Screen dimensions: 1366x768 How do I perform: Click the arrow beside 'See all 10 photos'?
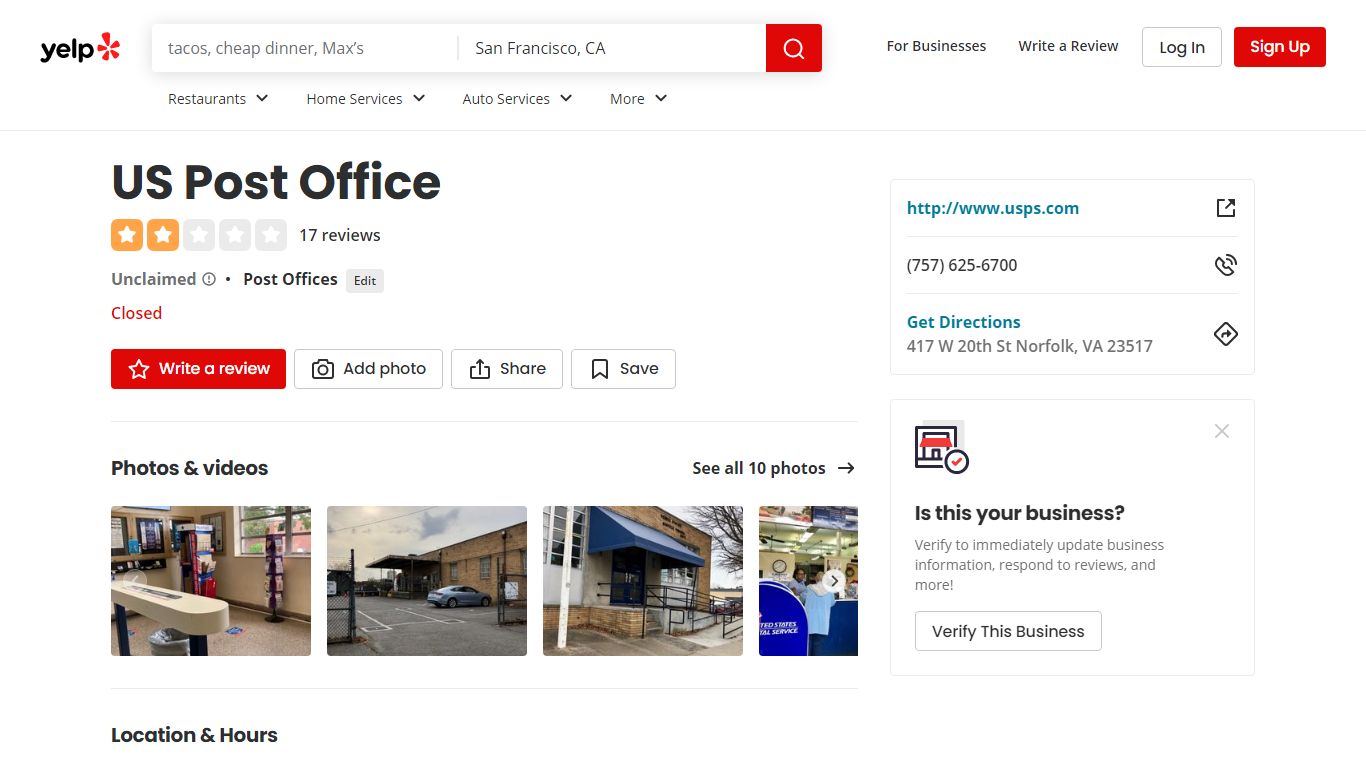(846, 468)
